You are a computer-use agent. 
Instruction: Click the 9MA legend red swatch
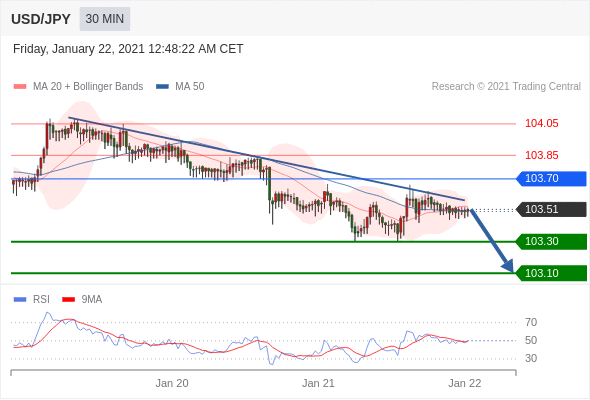point(68,300)
